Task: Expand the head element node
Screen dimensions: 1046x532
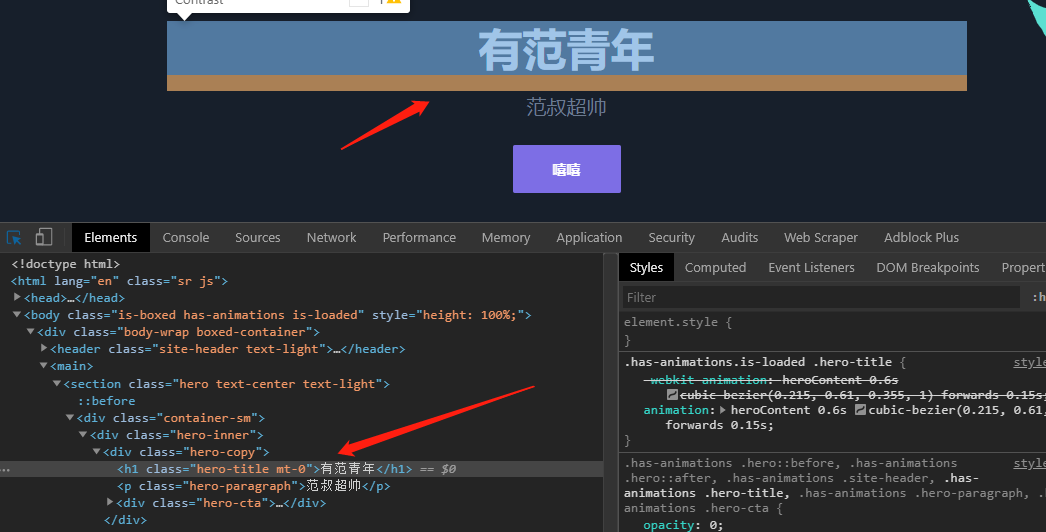Action: coord(17,298)
